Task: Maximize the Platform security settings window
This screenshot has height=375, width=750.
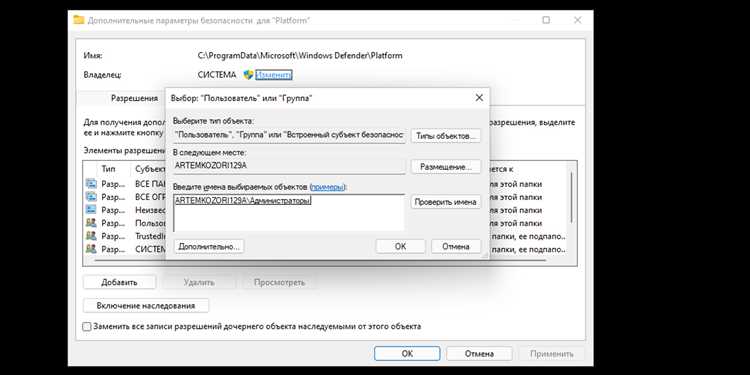Action: click(546, 20)
